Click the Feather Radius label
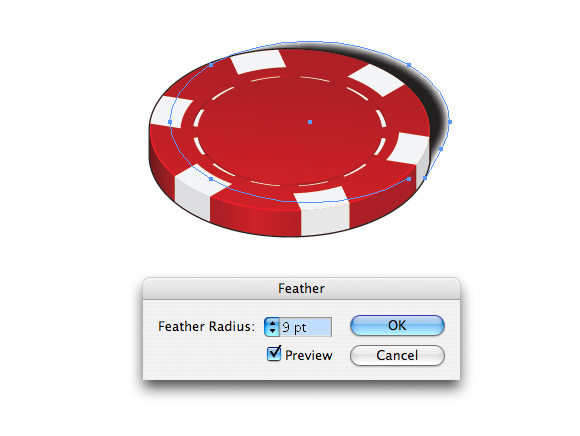 (206, 327)
